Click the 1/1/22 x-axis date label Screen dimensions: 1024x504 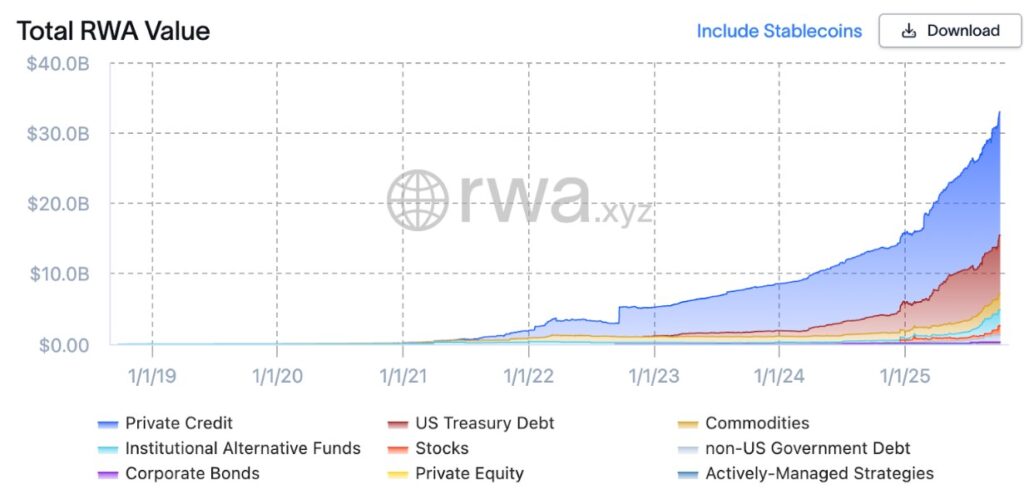coord(529,376)
